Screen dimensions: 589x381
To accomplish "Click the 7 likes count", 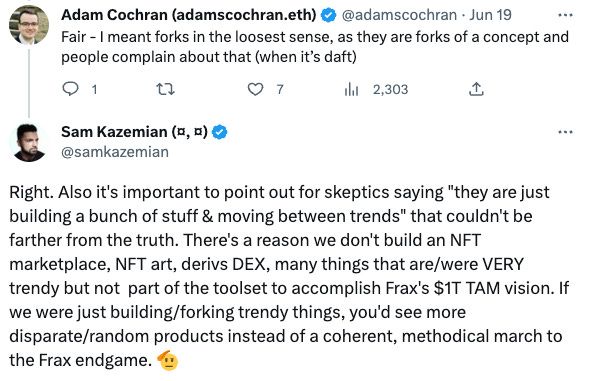I will [x=280, y=89].
